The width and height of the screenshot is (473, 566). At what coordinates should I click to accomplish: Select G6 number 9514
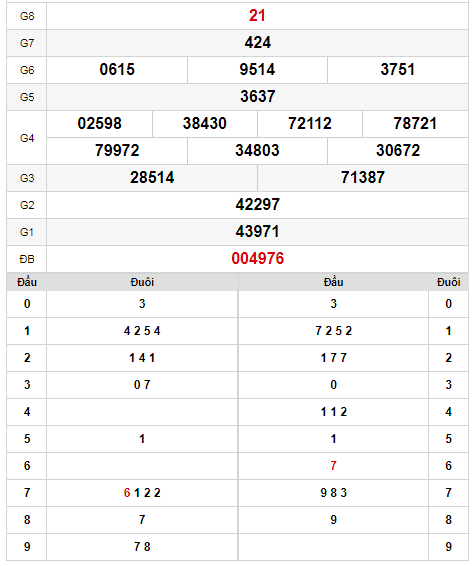coord(257,70)
